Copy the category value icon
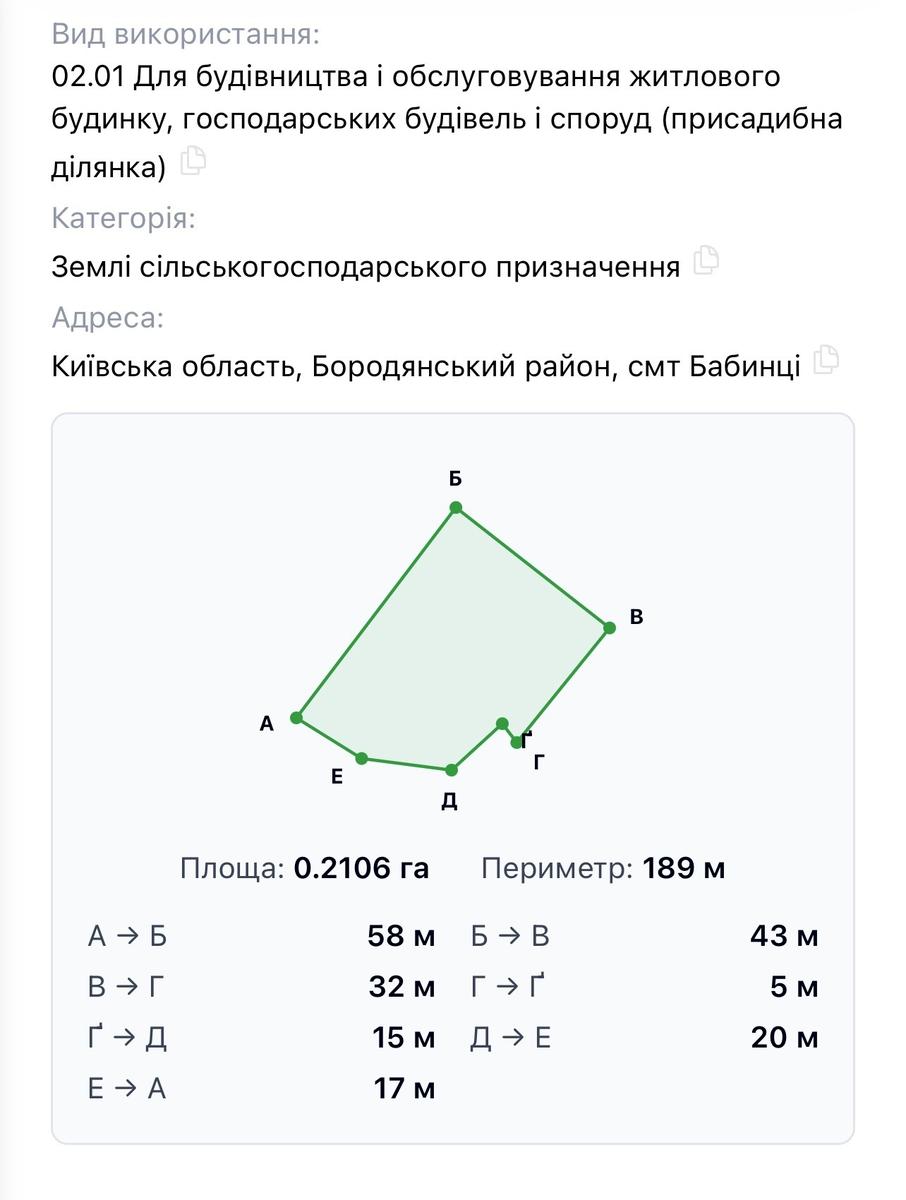906x1200 pixels. coord(706,260)
